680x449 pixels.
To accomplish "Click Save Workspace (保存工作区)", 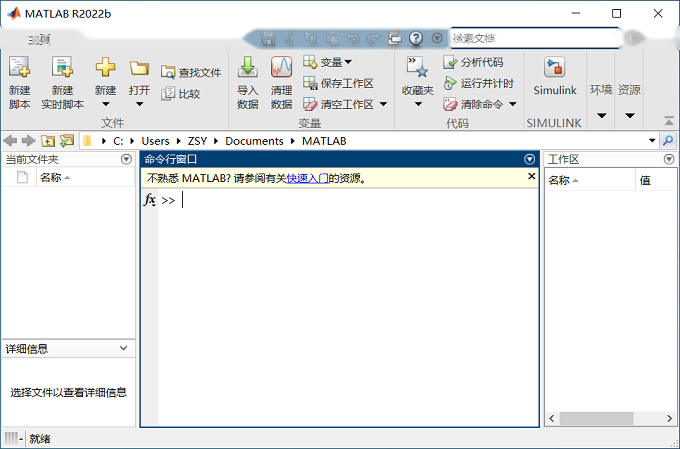I will (338, 83).
